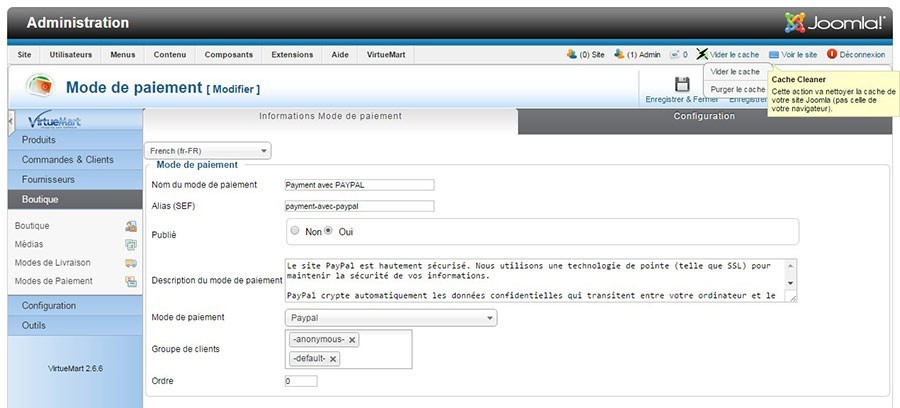Collapse the sidebar with the arrow handle
The height and width of the screenshot is (408, 900).
pos(11,123)
